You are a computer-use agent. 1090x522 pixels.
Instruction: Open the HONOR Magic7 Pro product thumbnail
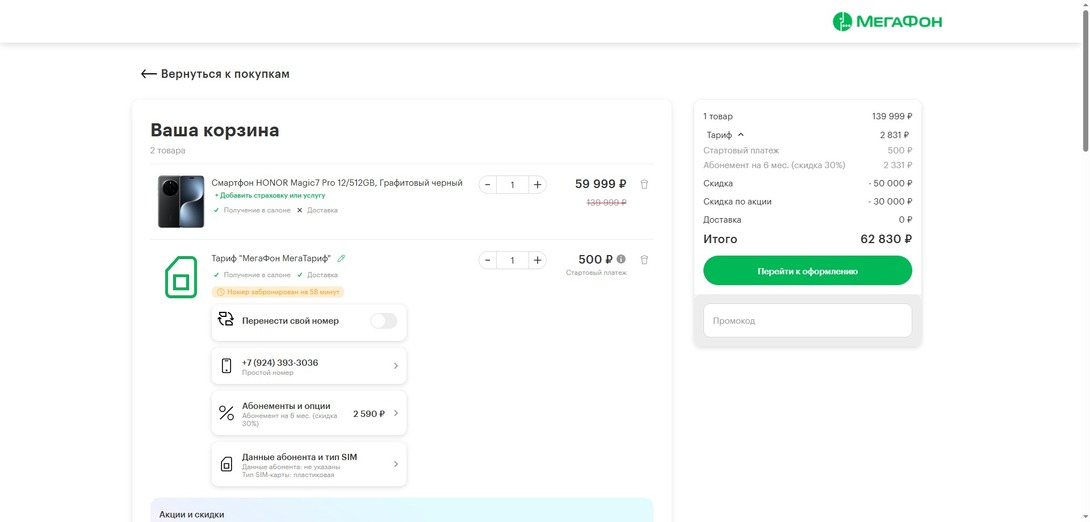pyautogui.click(x=181, y=201)
